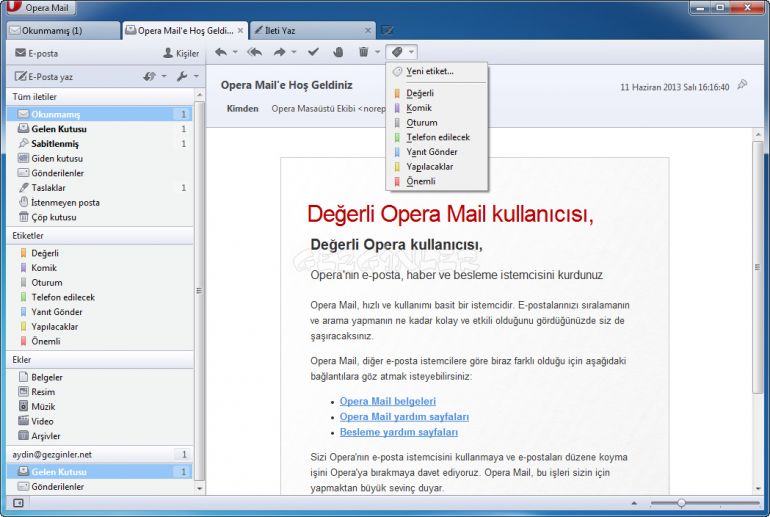Select Telefon edilecek label in sidebar

tap(100, 298)
